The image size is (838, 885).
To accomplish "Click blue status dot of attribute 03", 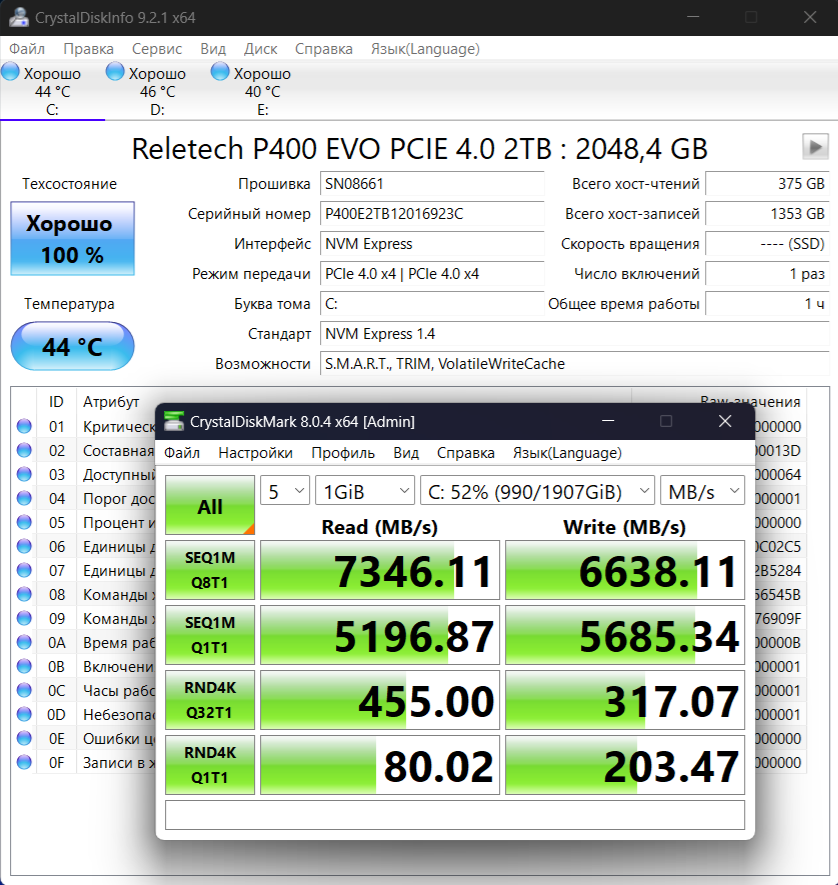I will (24, 474).
